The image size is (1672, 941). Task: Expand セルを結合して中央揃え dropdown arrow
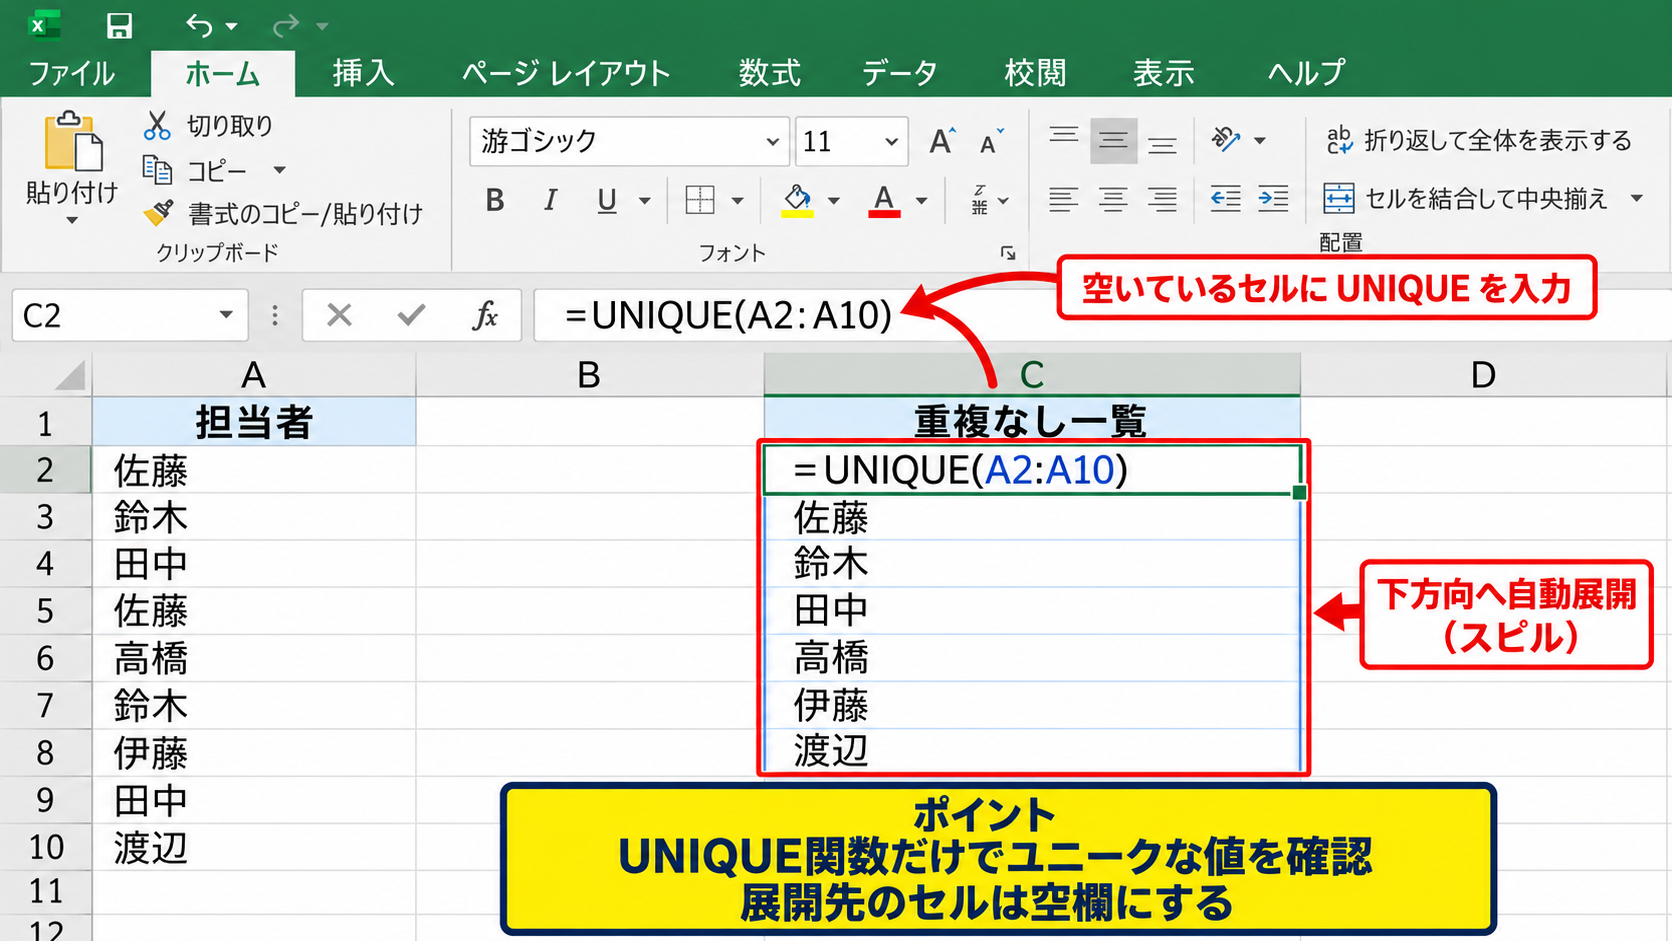1637,198
